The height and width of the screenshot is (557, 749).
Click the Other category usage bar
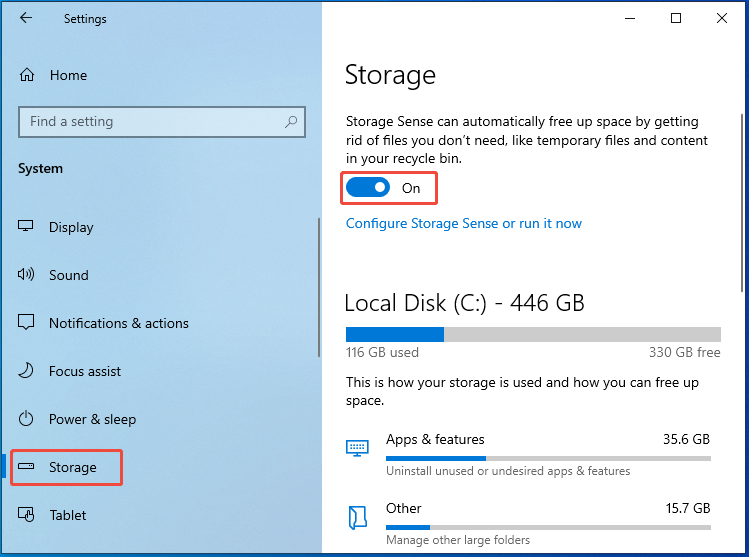click(548, 527)
